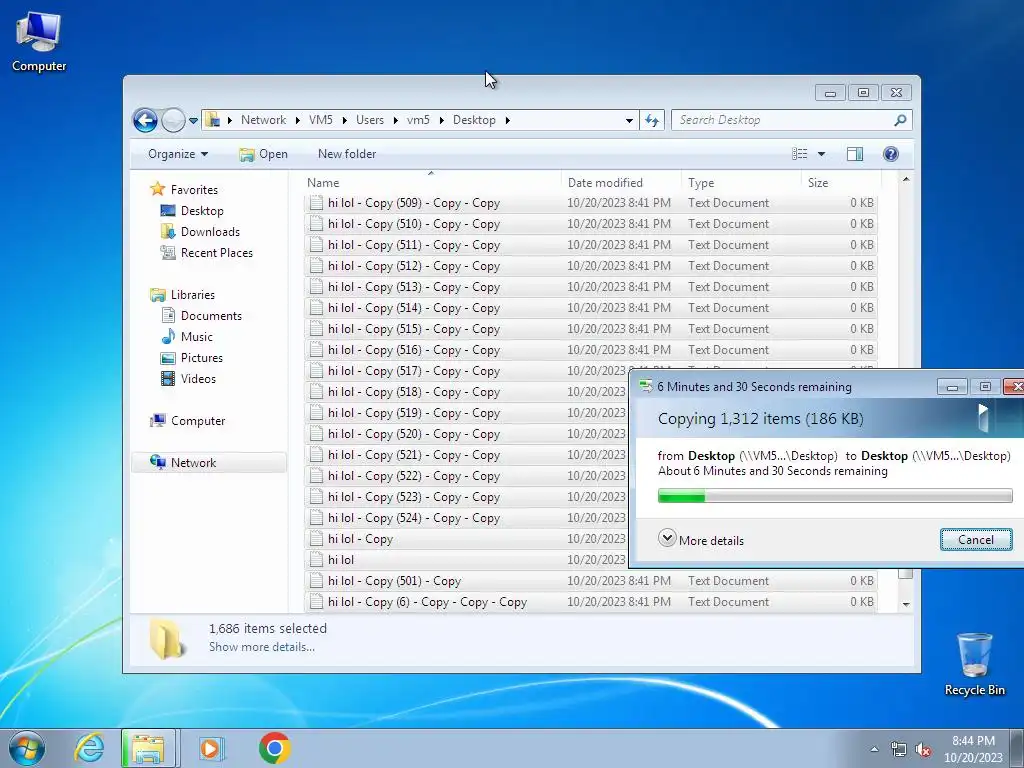Create a New folder
The height and width of the screenshot is (768, 1024).
(347, 154)
